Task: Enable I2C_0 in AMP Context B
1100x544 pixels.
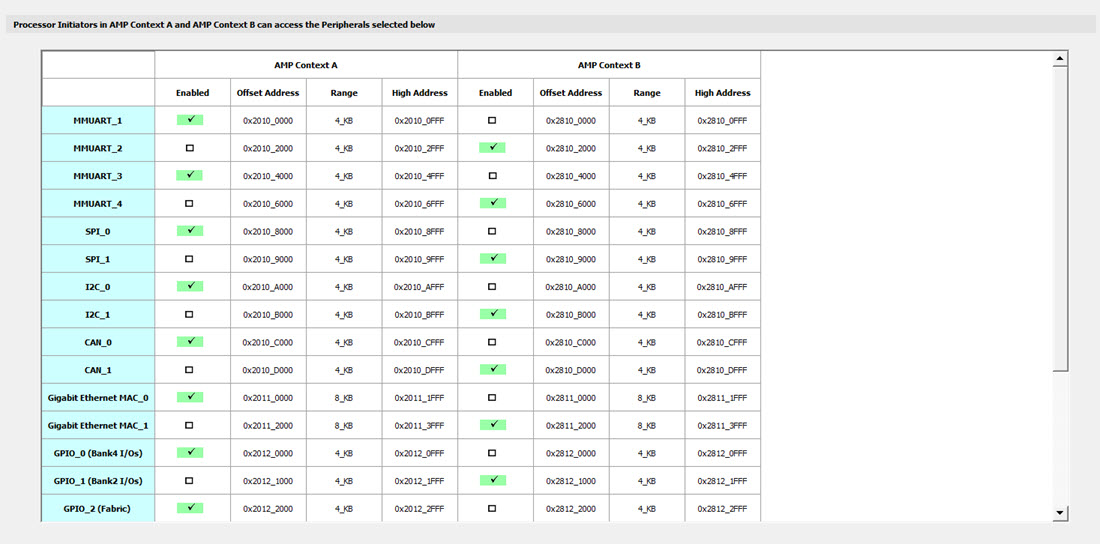Action: [x=492, y=286]
